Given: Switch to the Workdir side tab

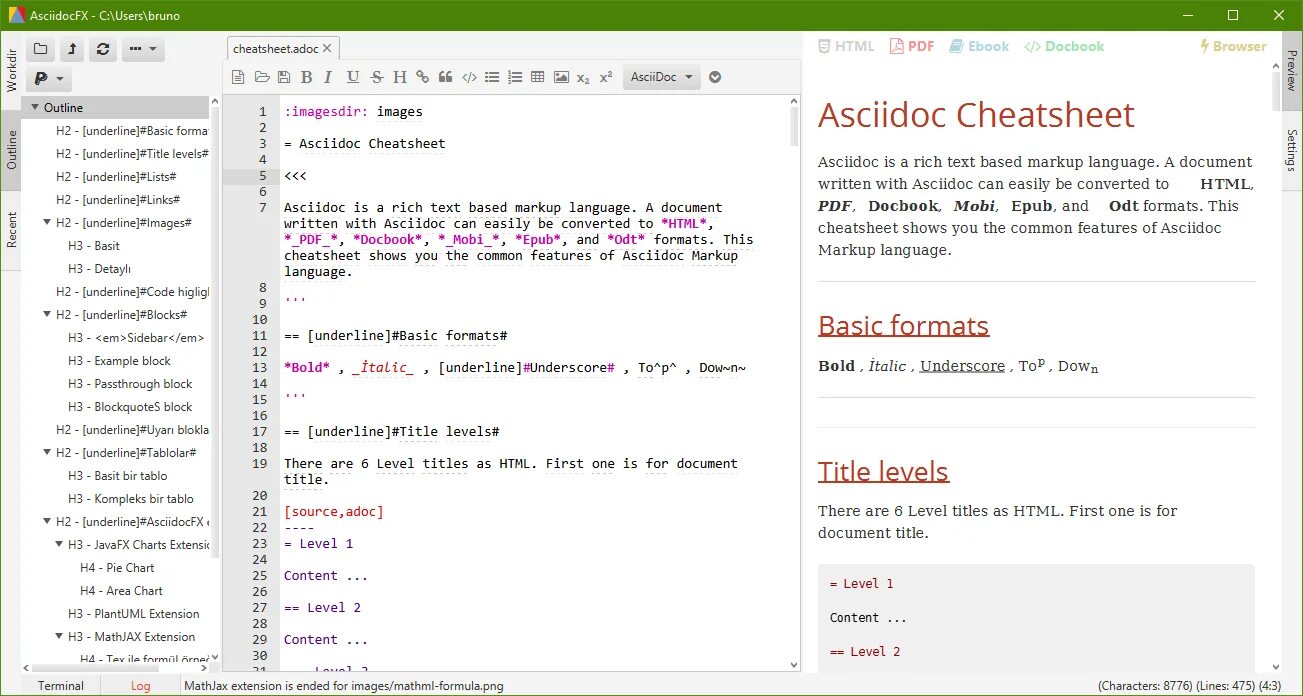Looking at the screenshot, I should click(11, 68).
